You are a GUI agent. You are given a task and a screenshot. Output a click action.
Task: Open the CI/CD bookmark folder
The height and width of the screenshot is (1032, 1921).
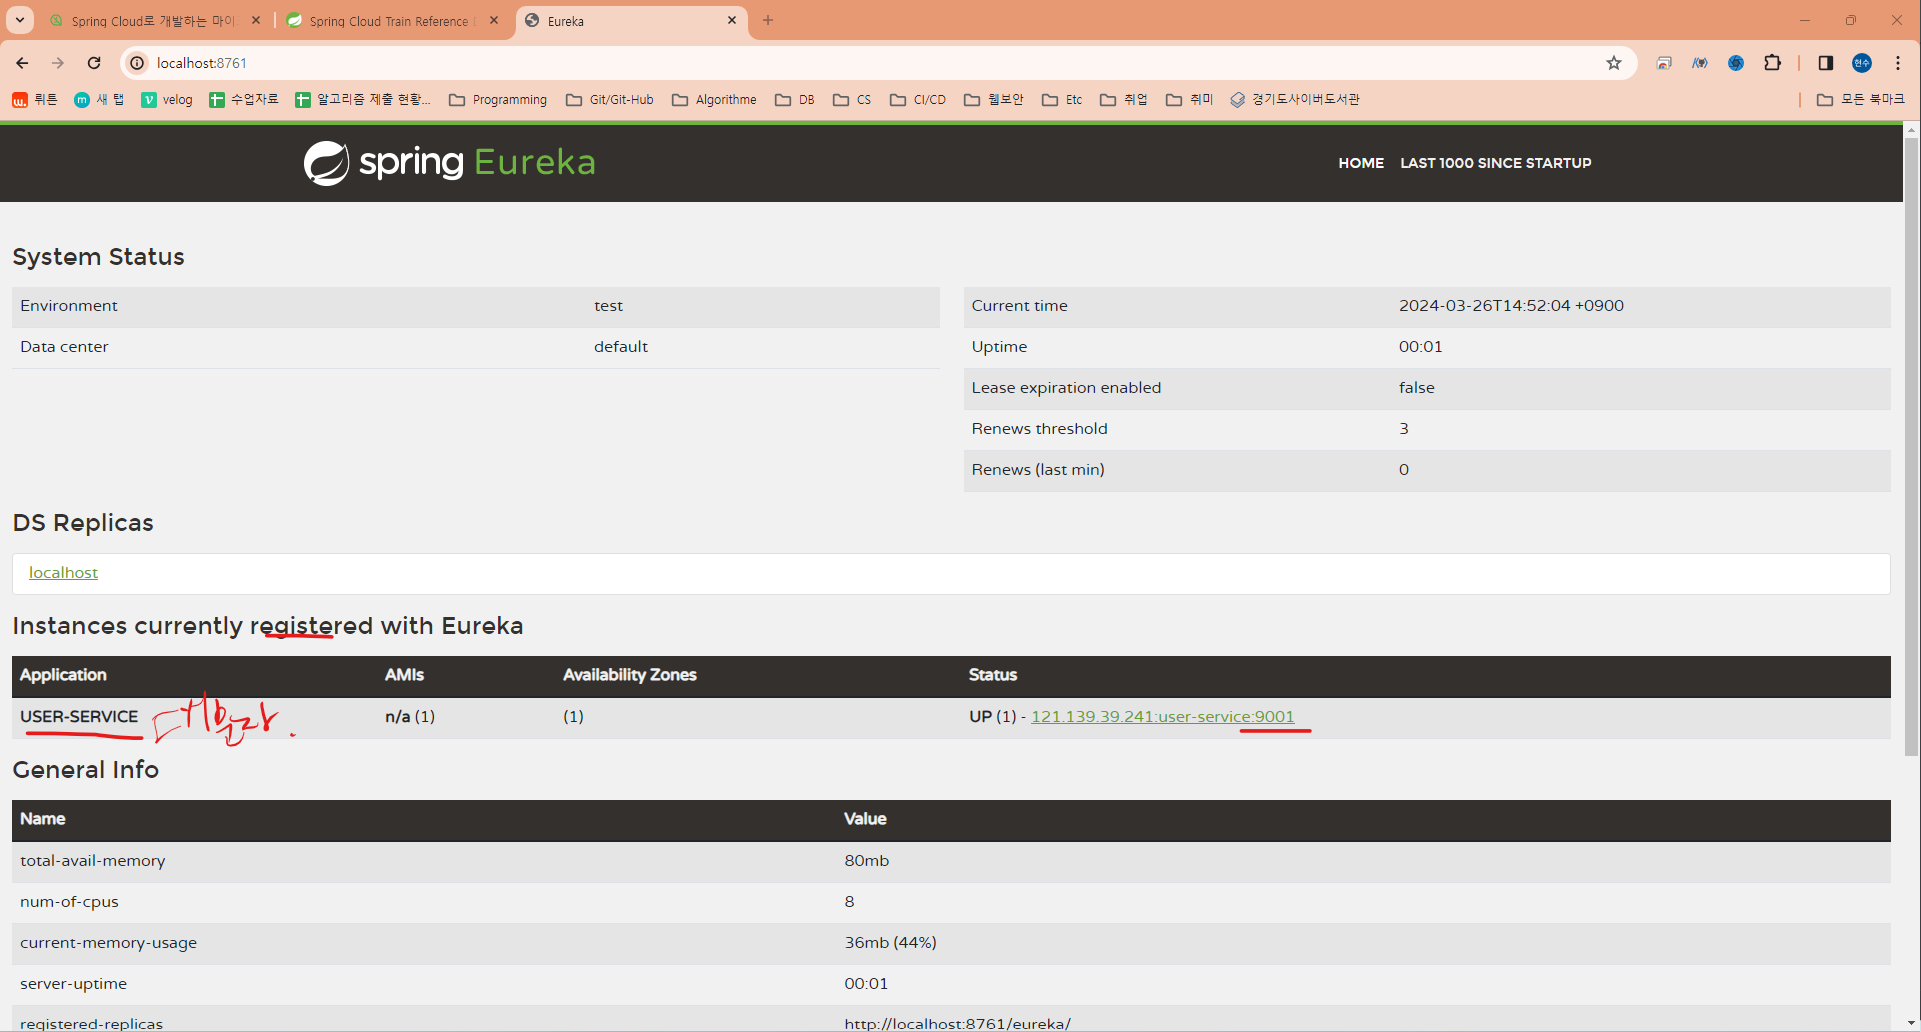(918, 100)
